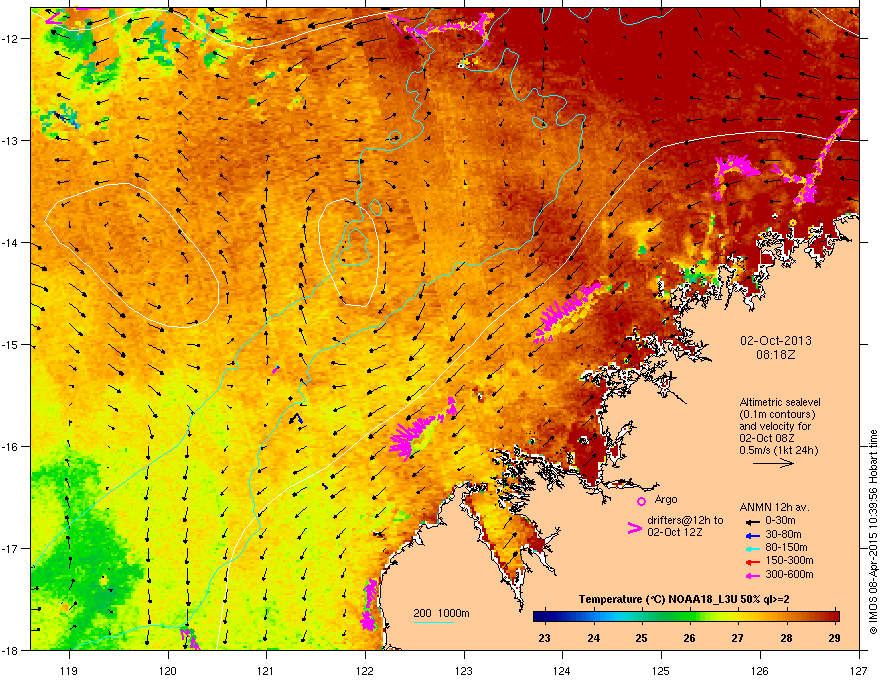Click the longitude axis label '122'

[x=365, y=670]
